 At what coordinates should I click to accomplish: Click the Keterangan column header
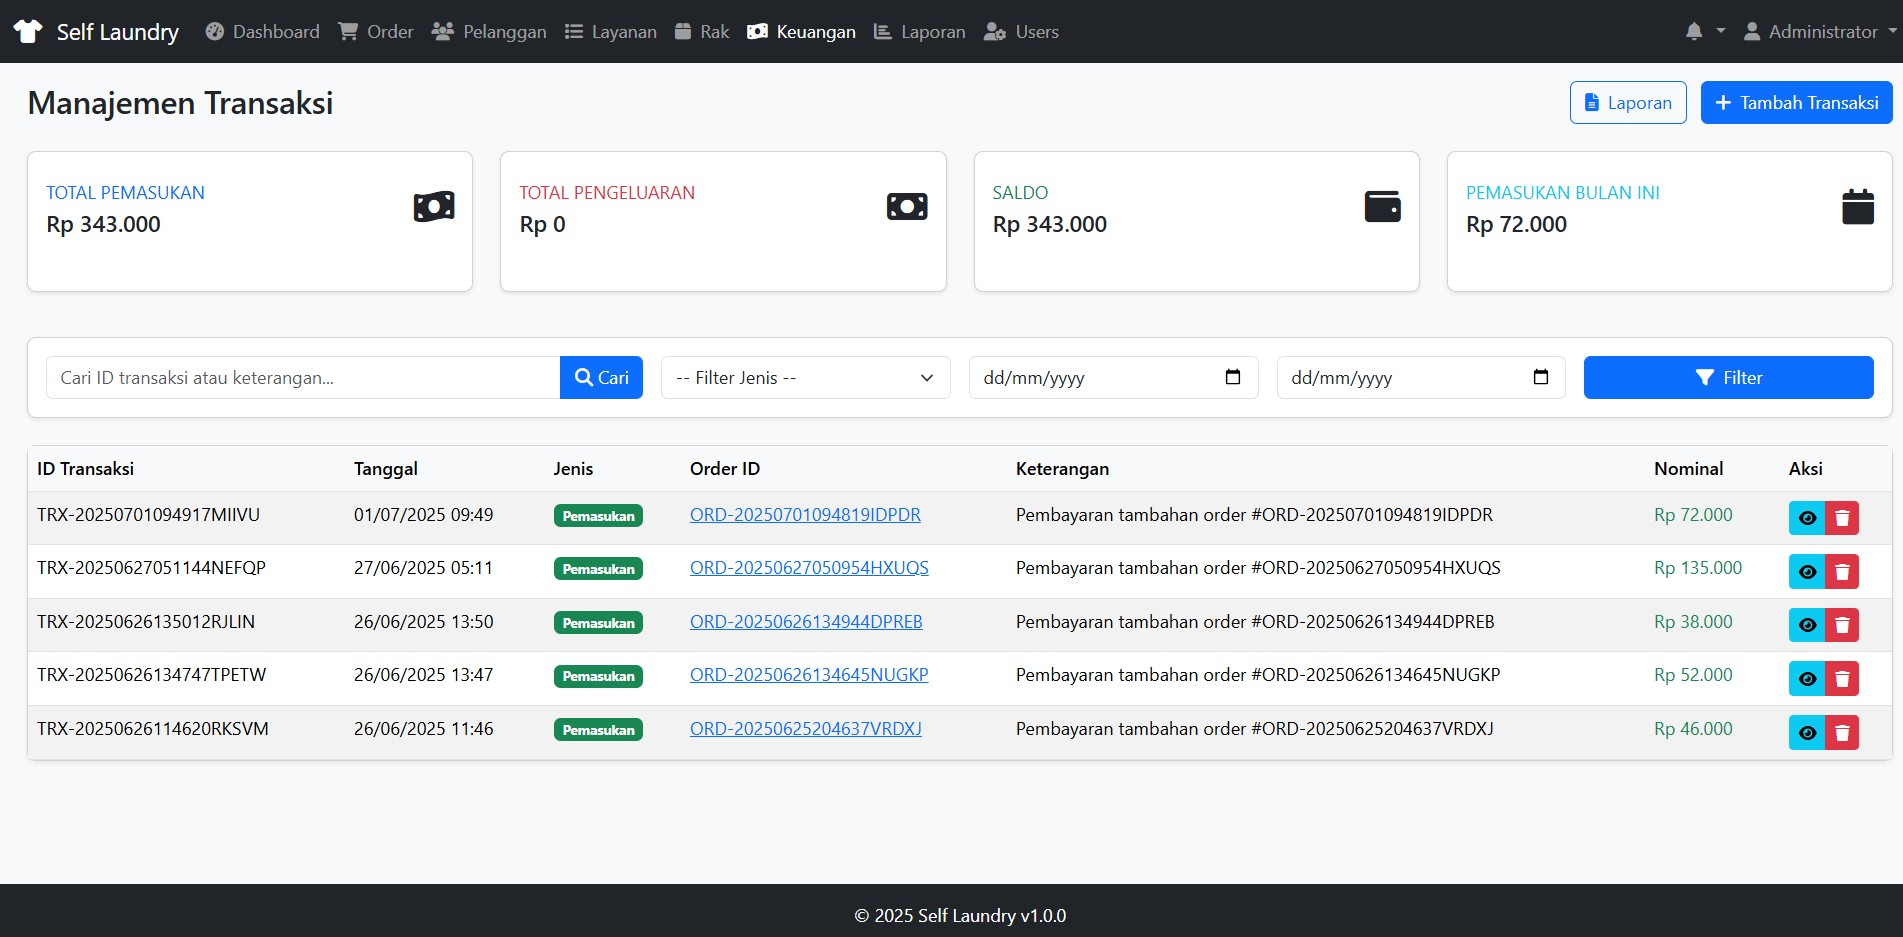(1062, 469)
